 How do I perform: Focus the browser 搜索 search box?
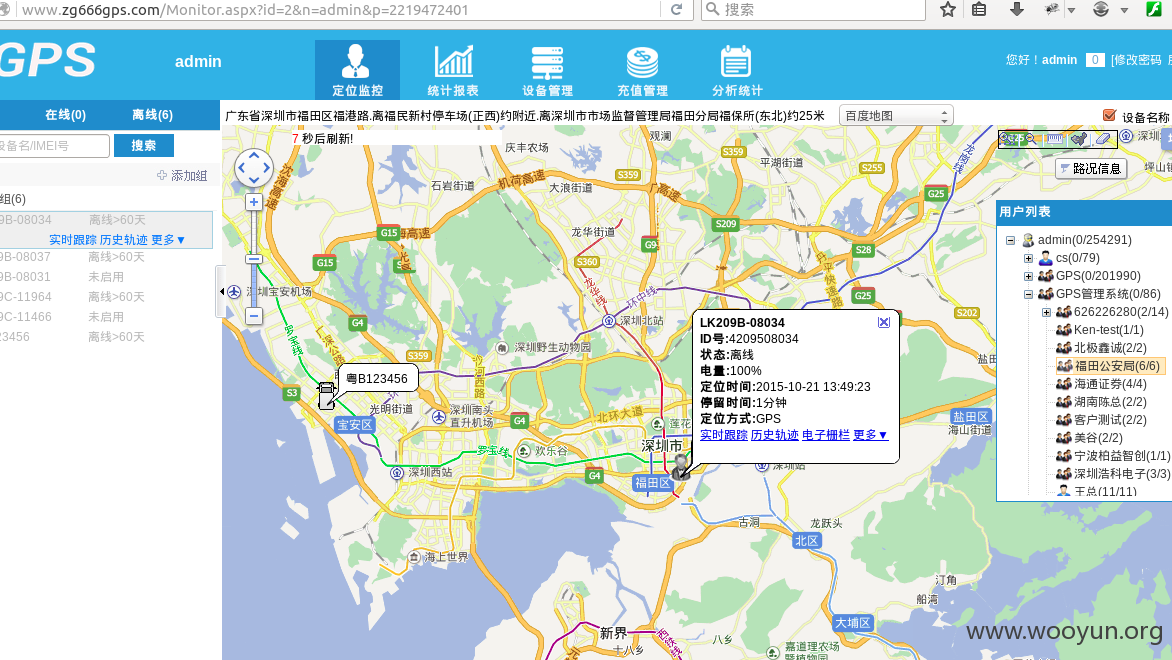[813, 10]
